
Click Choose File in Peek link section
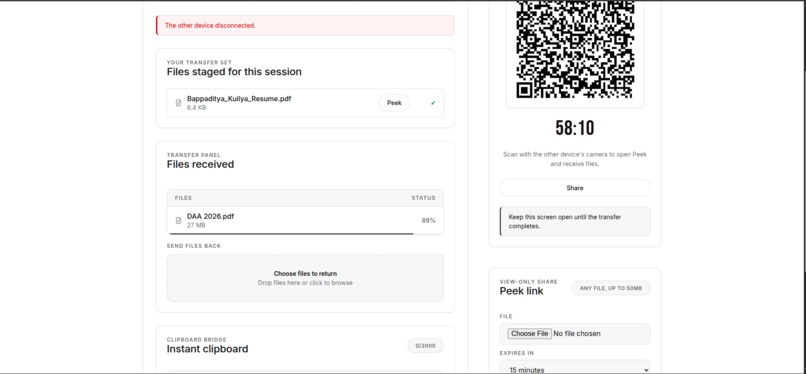(529, 333)
